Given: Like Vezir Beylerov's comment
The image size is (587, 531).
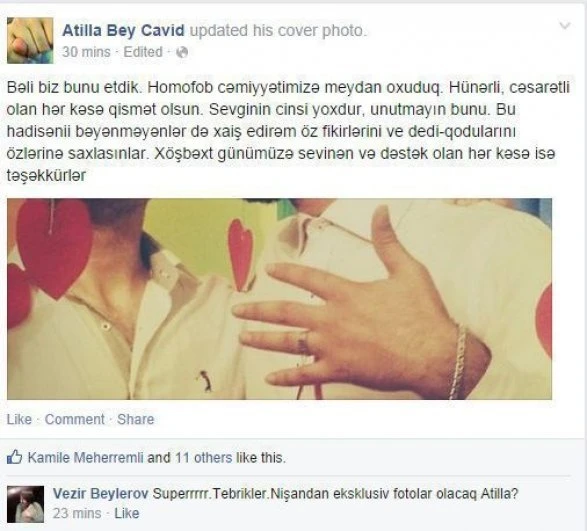Looking at the screenshot, I should (127, 513).
